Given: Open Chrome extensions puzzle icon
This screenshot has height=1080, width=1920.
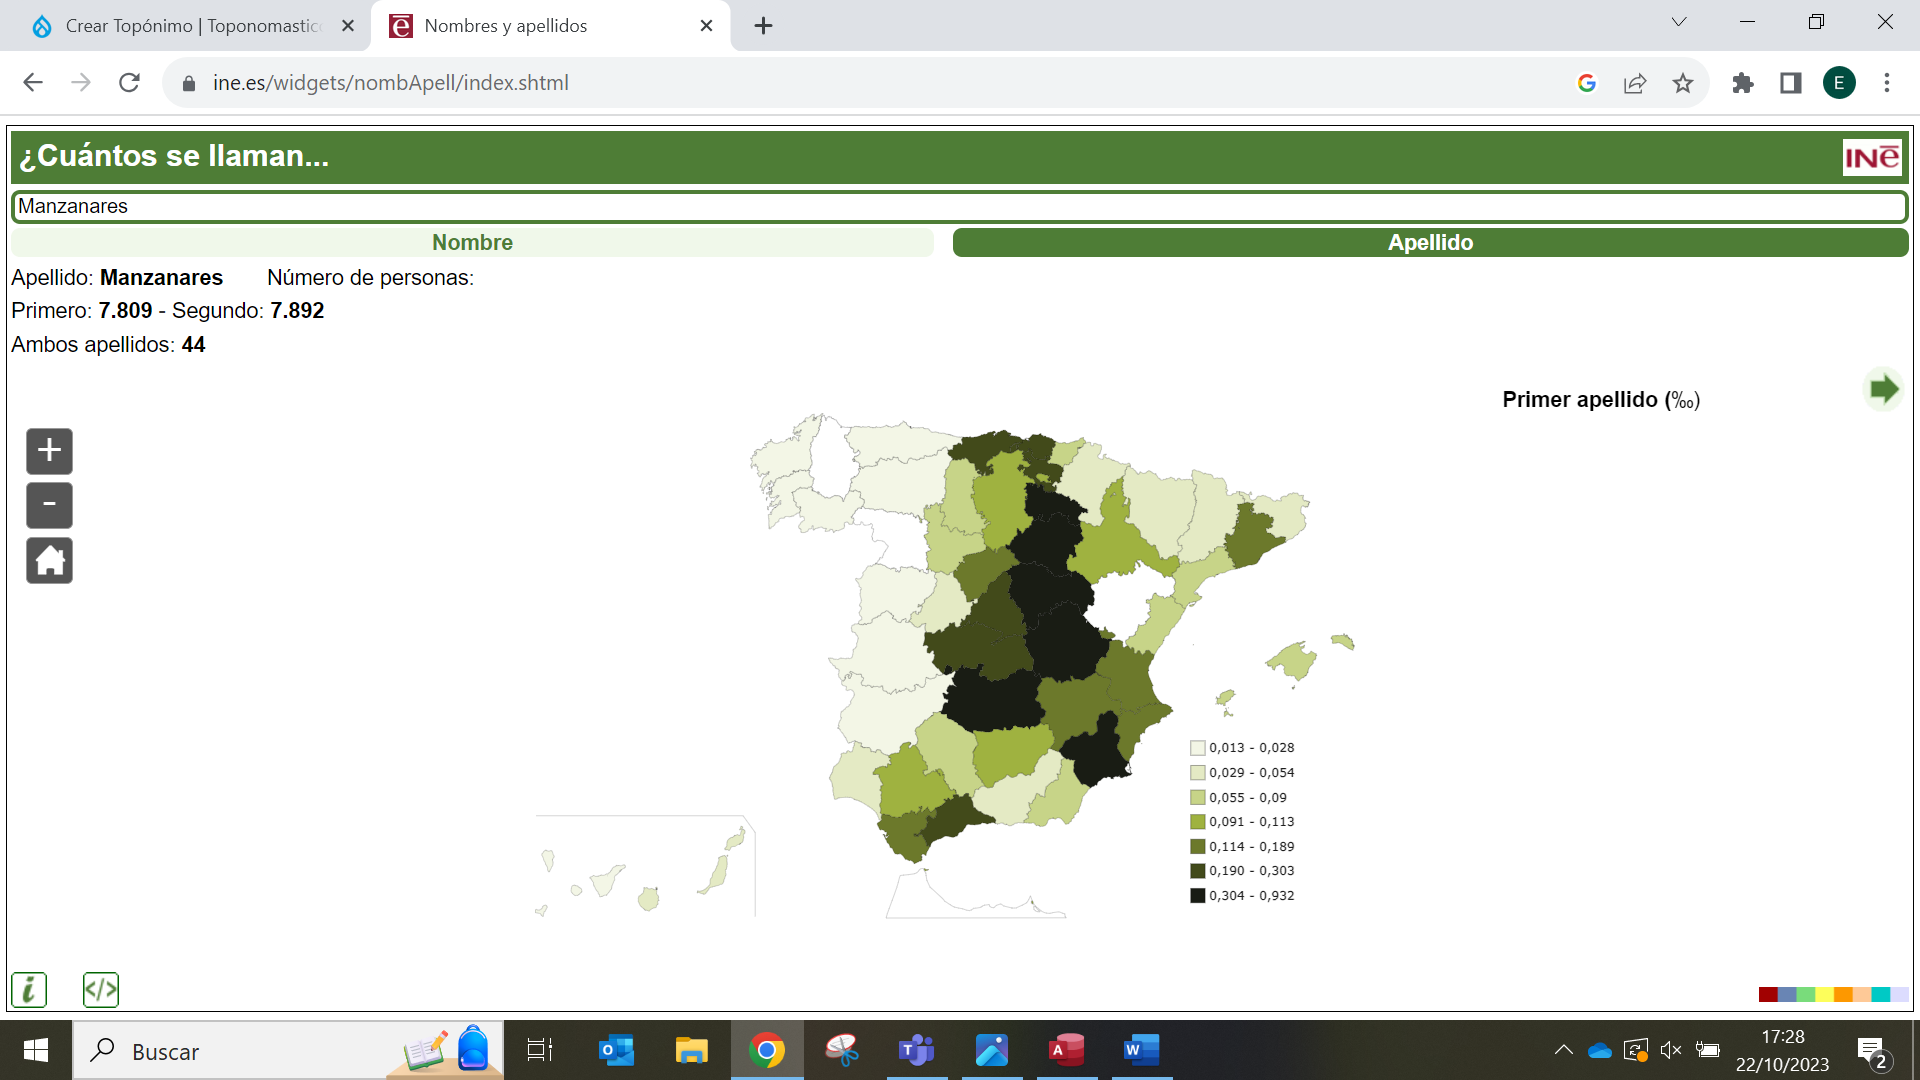Looking at the screenshot, I should (1743, 83).
